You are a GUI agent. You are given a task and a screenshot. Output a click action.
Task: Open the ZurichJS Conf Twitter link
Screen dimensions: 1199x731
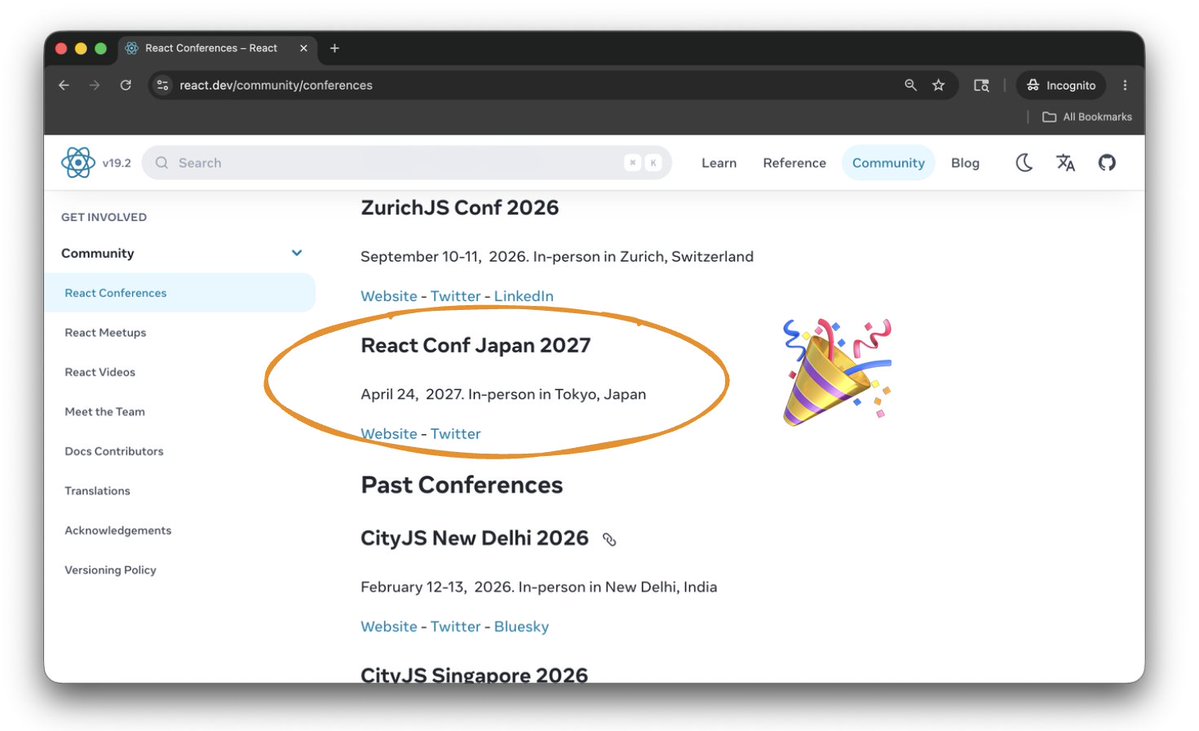click(456, 296)
